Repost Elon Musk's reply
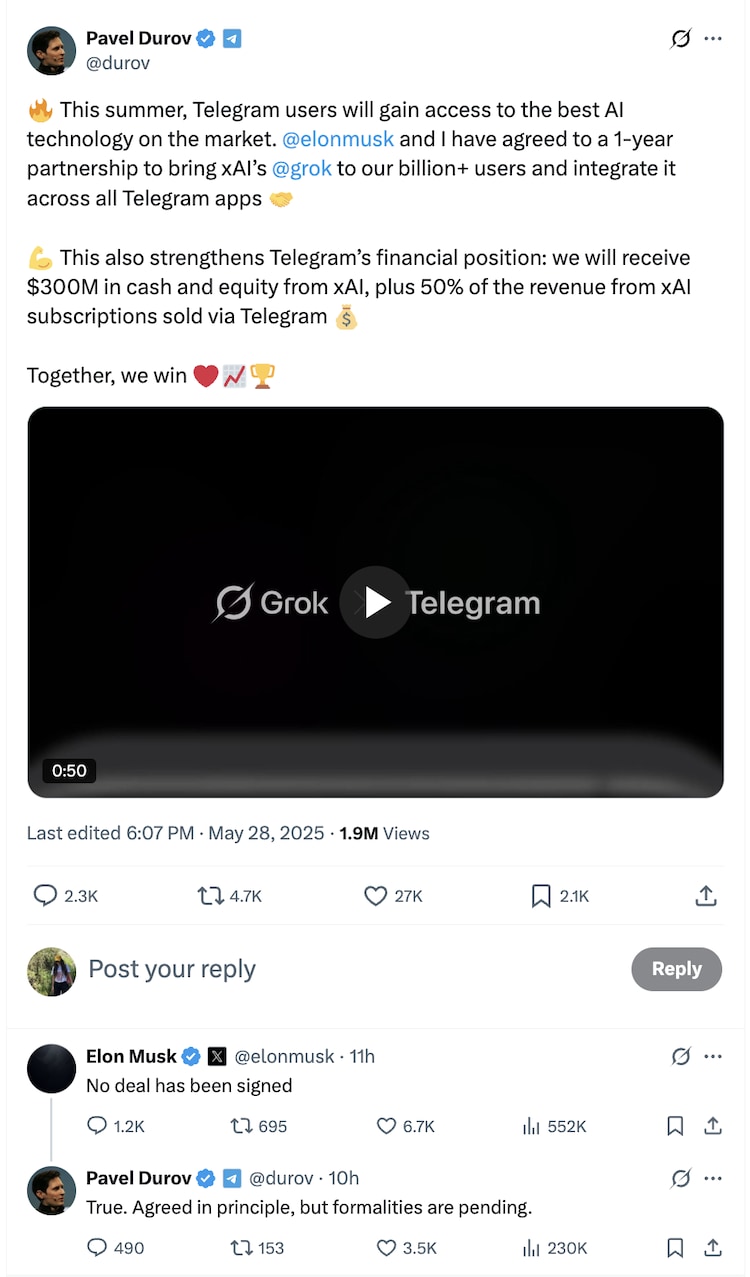 [241, 1126]
